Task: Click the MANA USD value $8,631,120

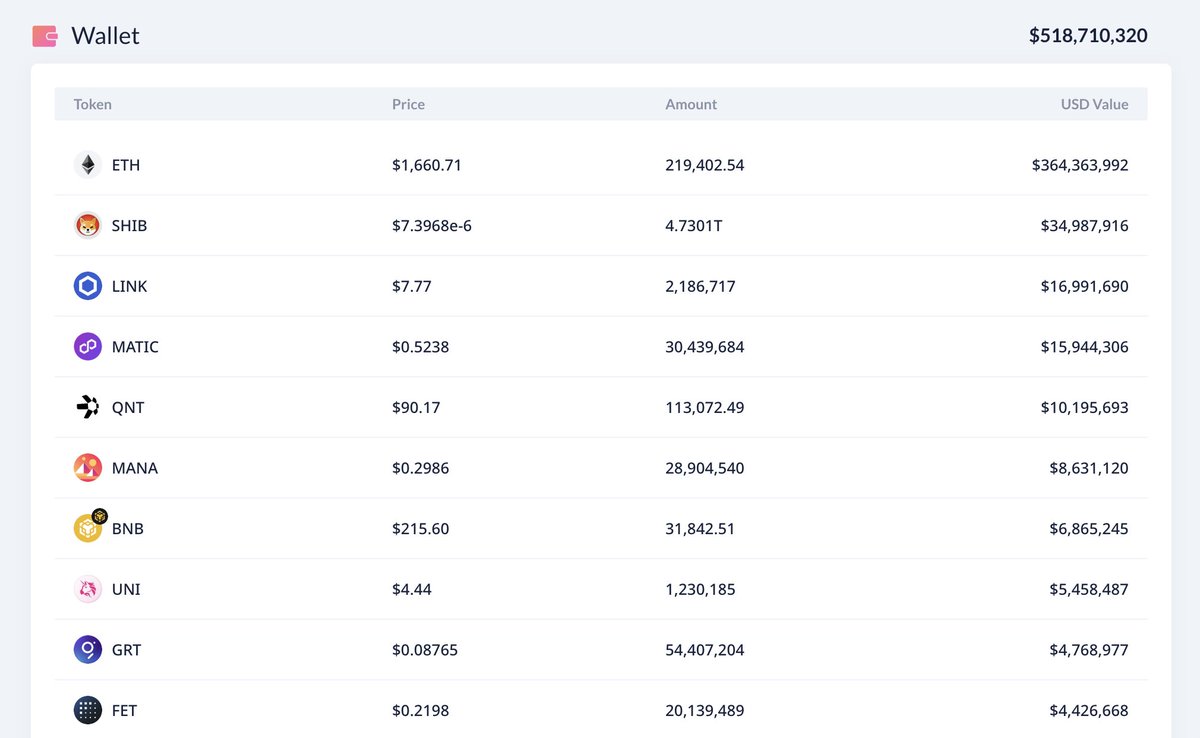Action: point(1089,468)
